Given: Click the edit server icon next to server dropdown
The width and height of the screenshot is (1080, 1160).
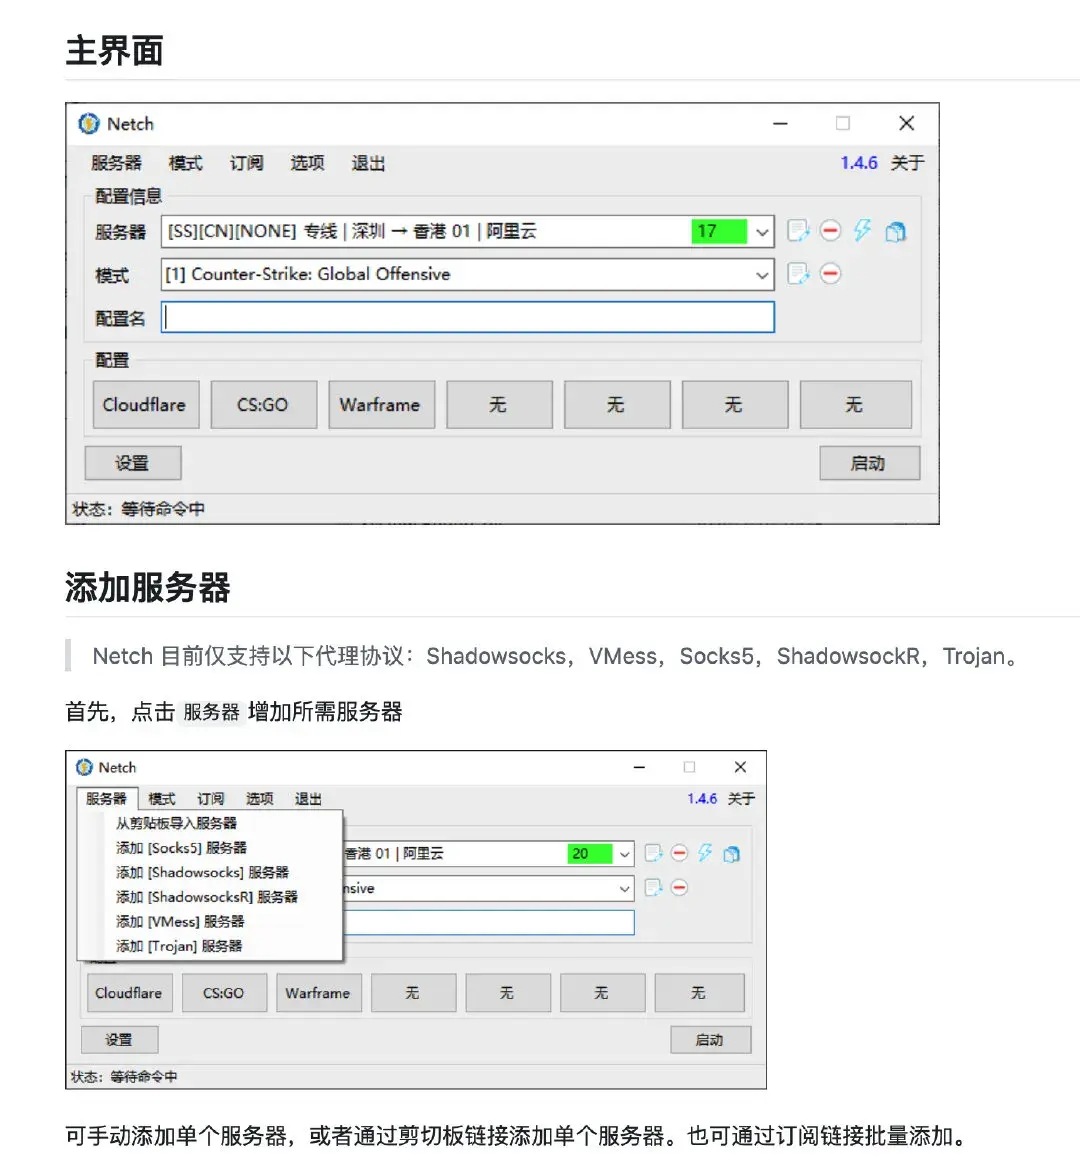Looking at the screenshot, I should (798, 231).
